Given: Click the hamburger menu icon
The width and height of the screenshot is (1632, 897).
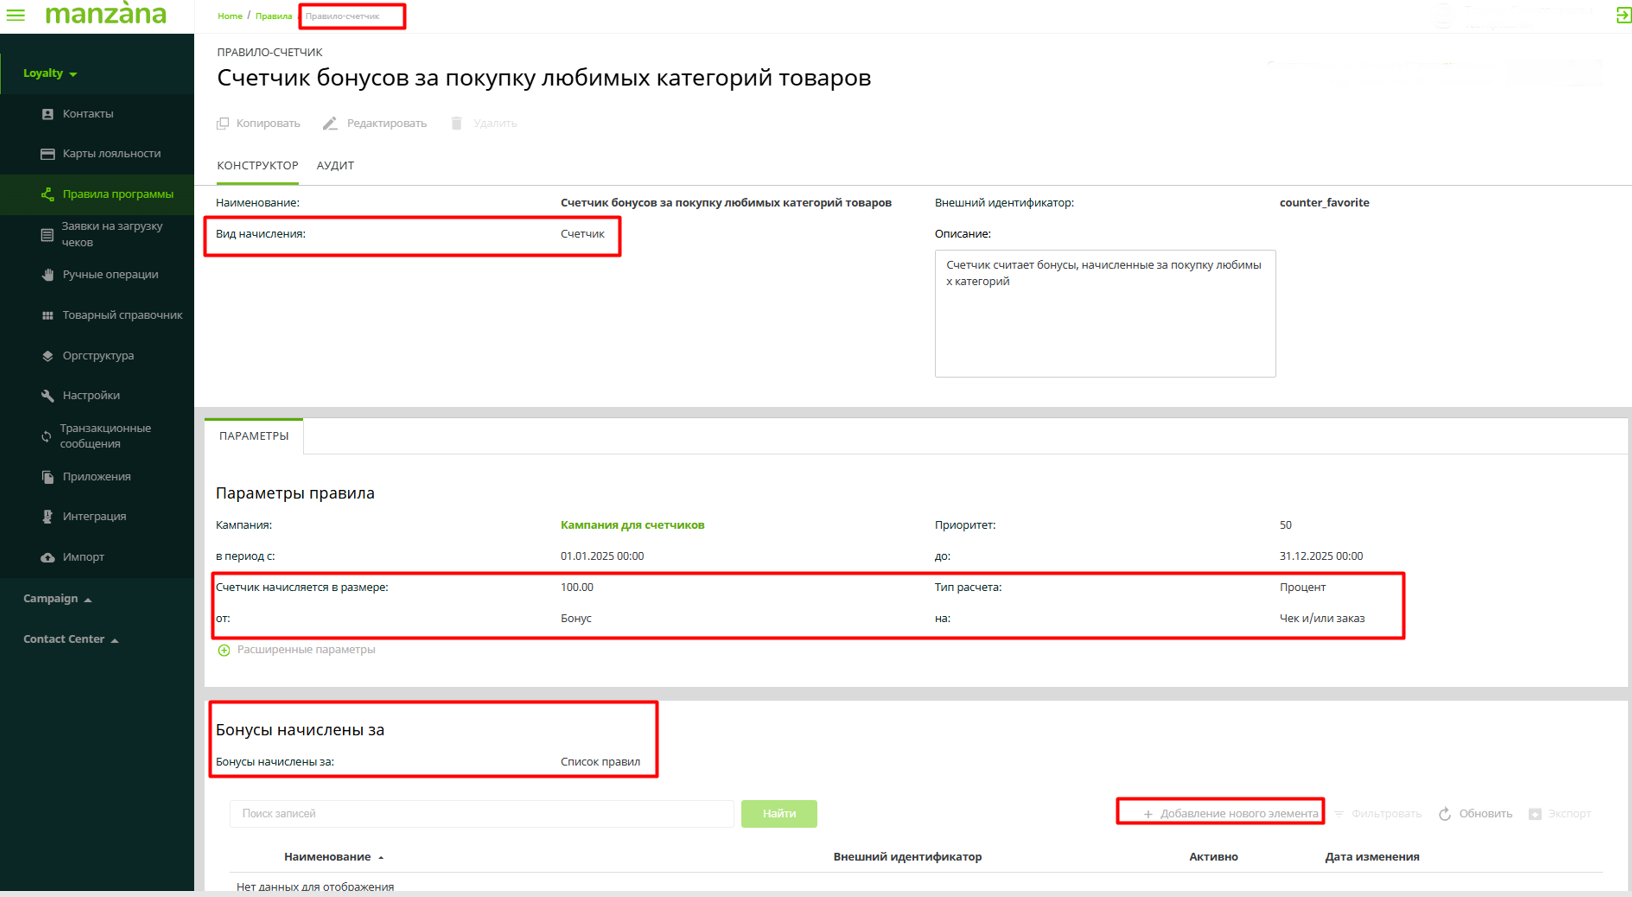Looking at the screenshot, I should click(x=16, y=15).
